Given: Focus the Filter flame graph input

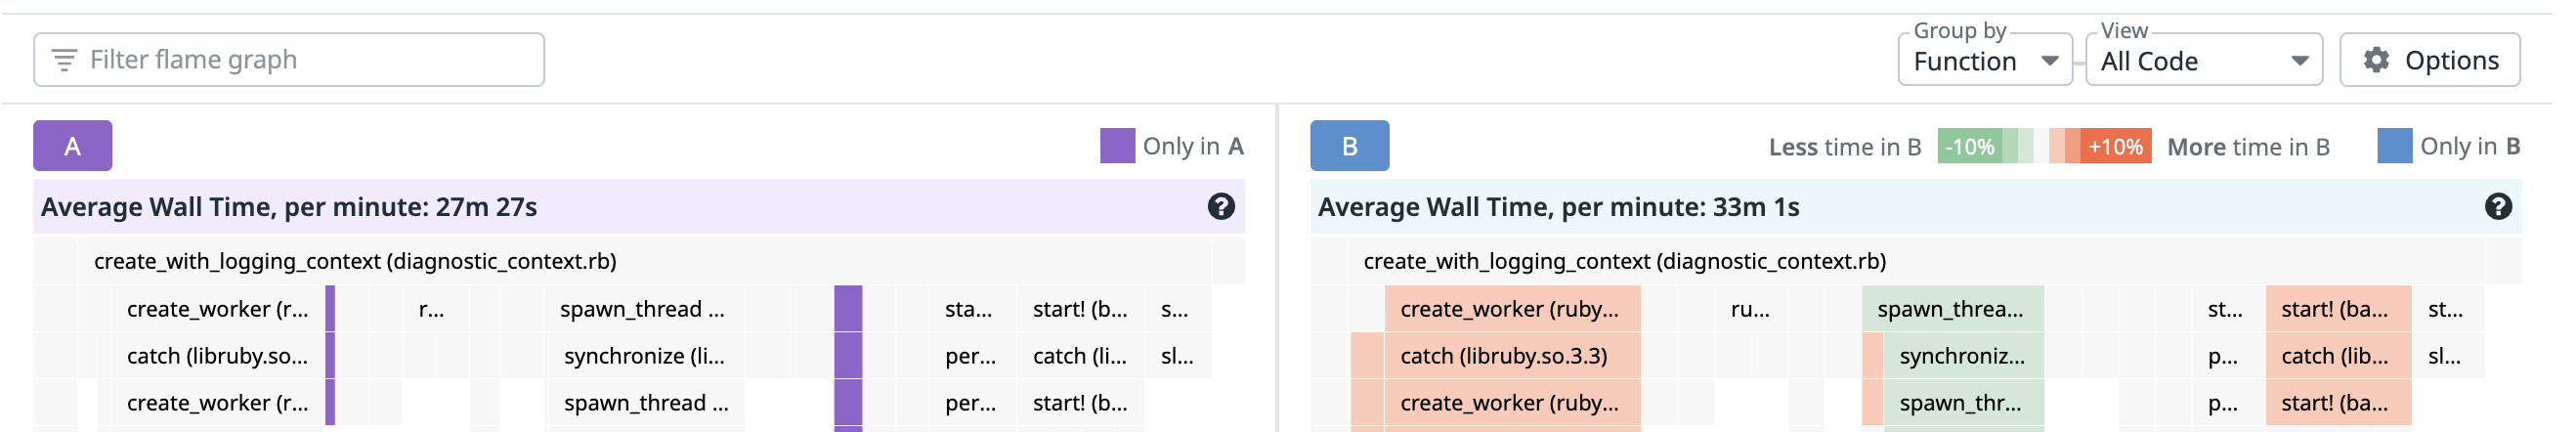Looking at the screenshot, I should (291, 60).
